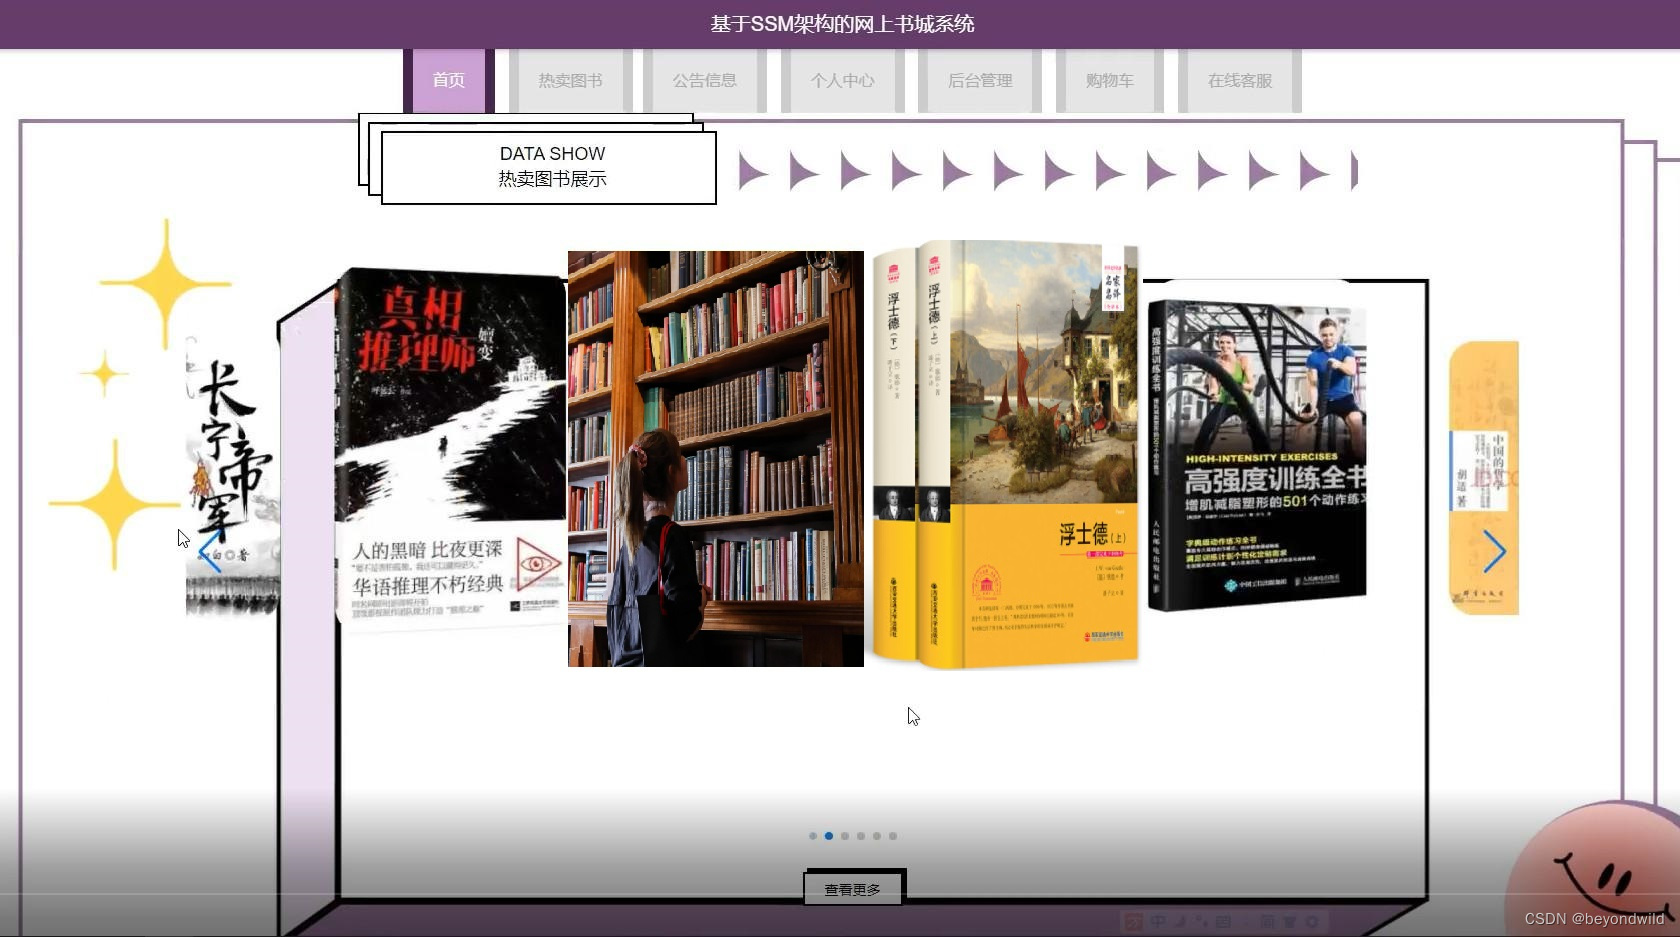Open the 在线客服 customer service link
Viewport: 1680px width, 937px height.
pyautogui.click(x=1239, y=81)
